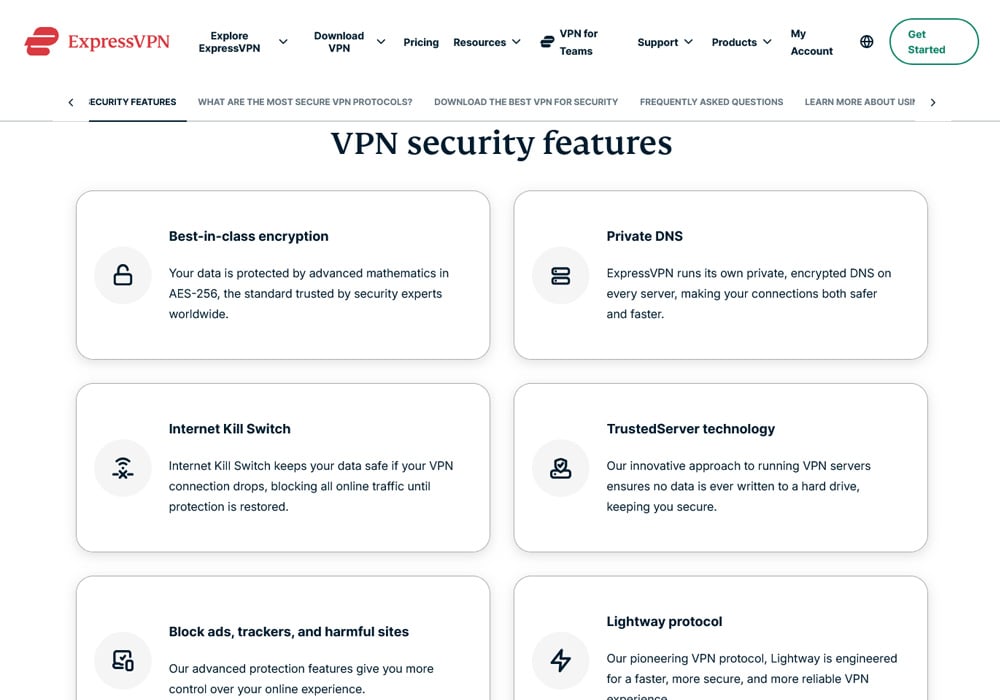Click the Get Started button
The width and height of the screenshot is (1000, 700).
point(932,41)
